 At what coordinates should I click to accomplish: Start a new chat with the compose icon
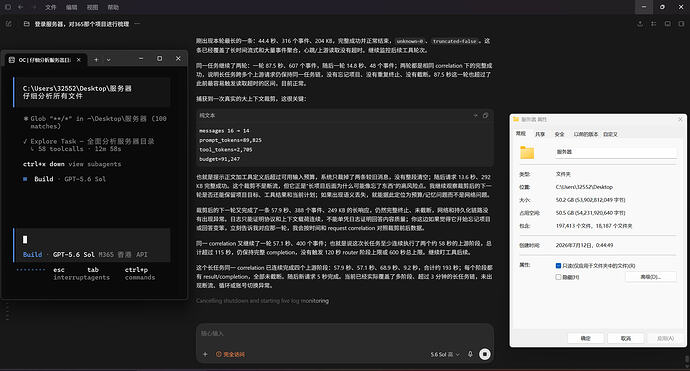[9, 24]
